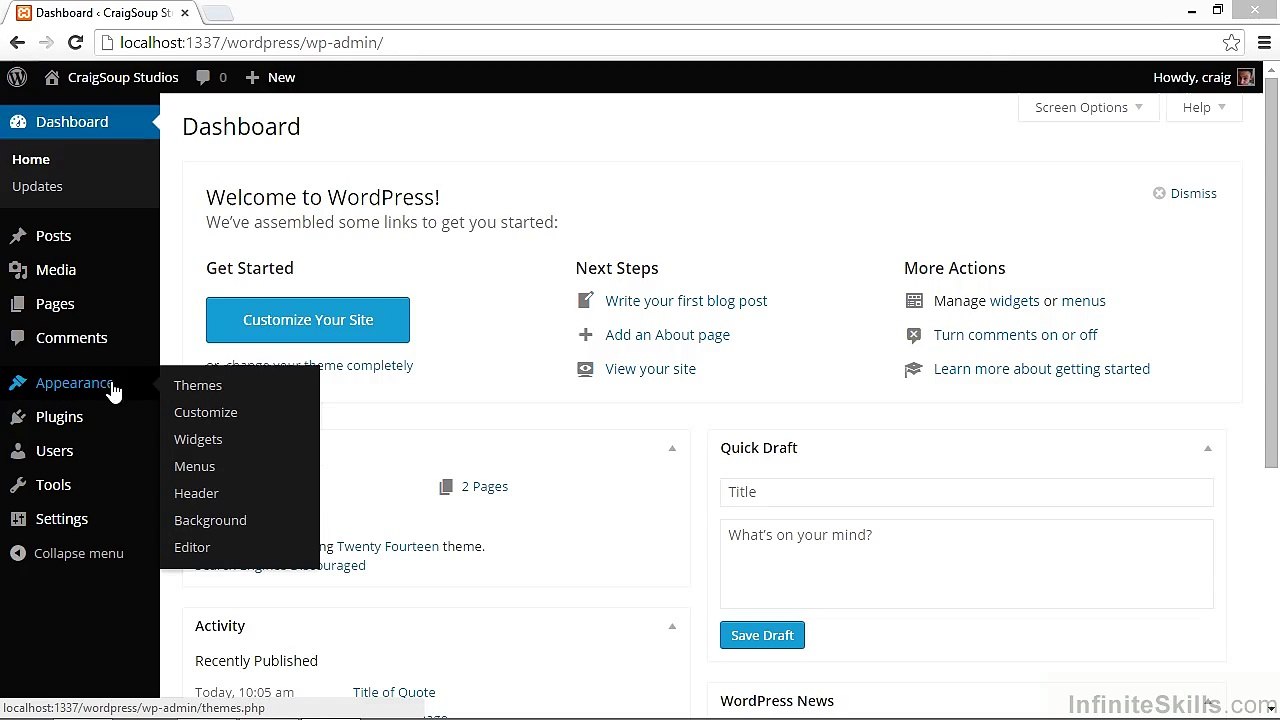This screenshot has height=720, width=1280.
Task: Collapse the At a Glance widget toggle arrow
Action: (x=672, y=448)
